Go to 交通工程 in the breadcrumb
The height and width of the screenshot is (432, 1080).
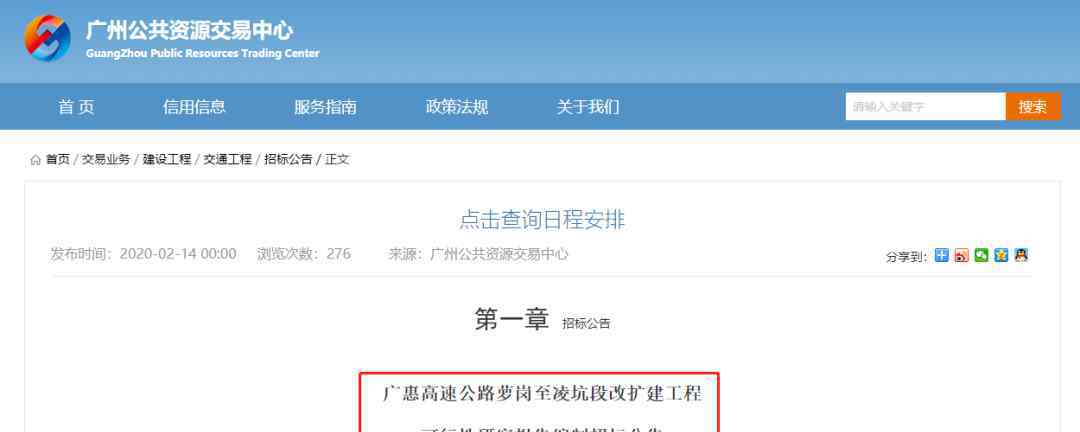[x=227, y=160]
